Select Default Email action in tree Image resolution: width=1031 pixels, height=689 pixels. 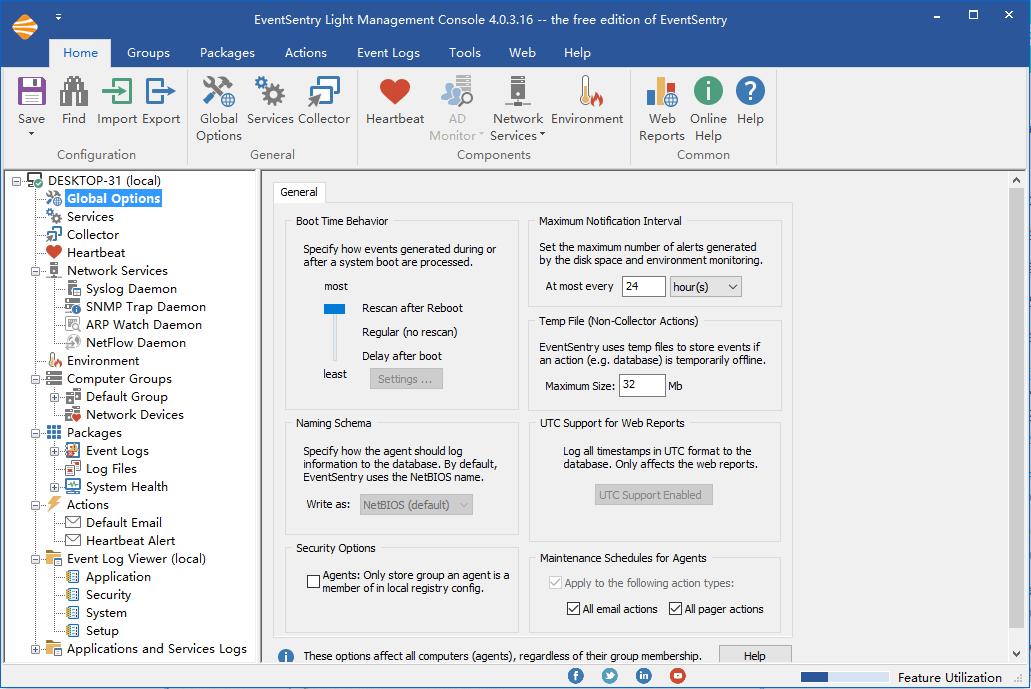click(x=124, y=523)
